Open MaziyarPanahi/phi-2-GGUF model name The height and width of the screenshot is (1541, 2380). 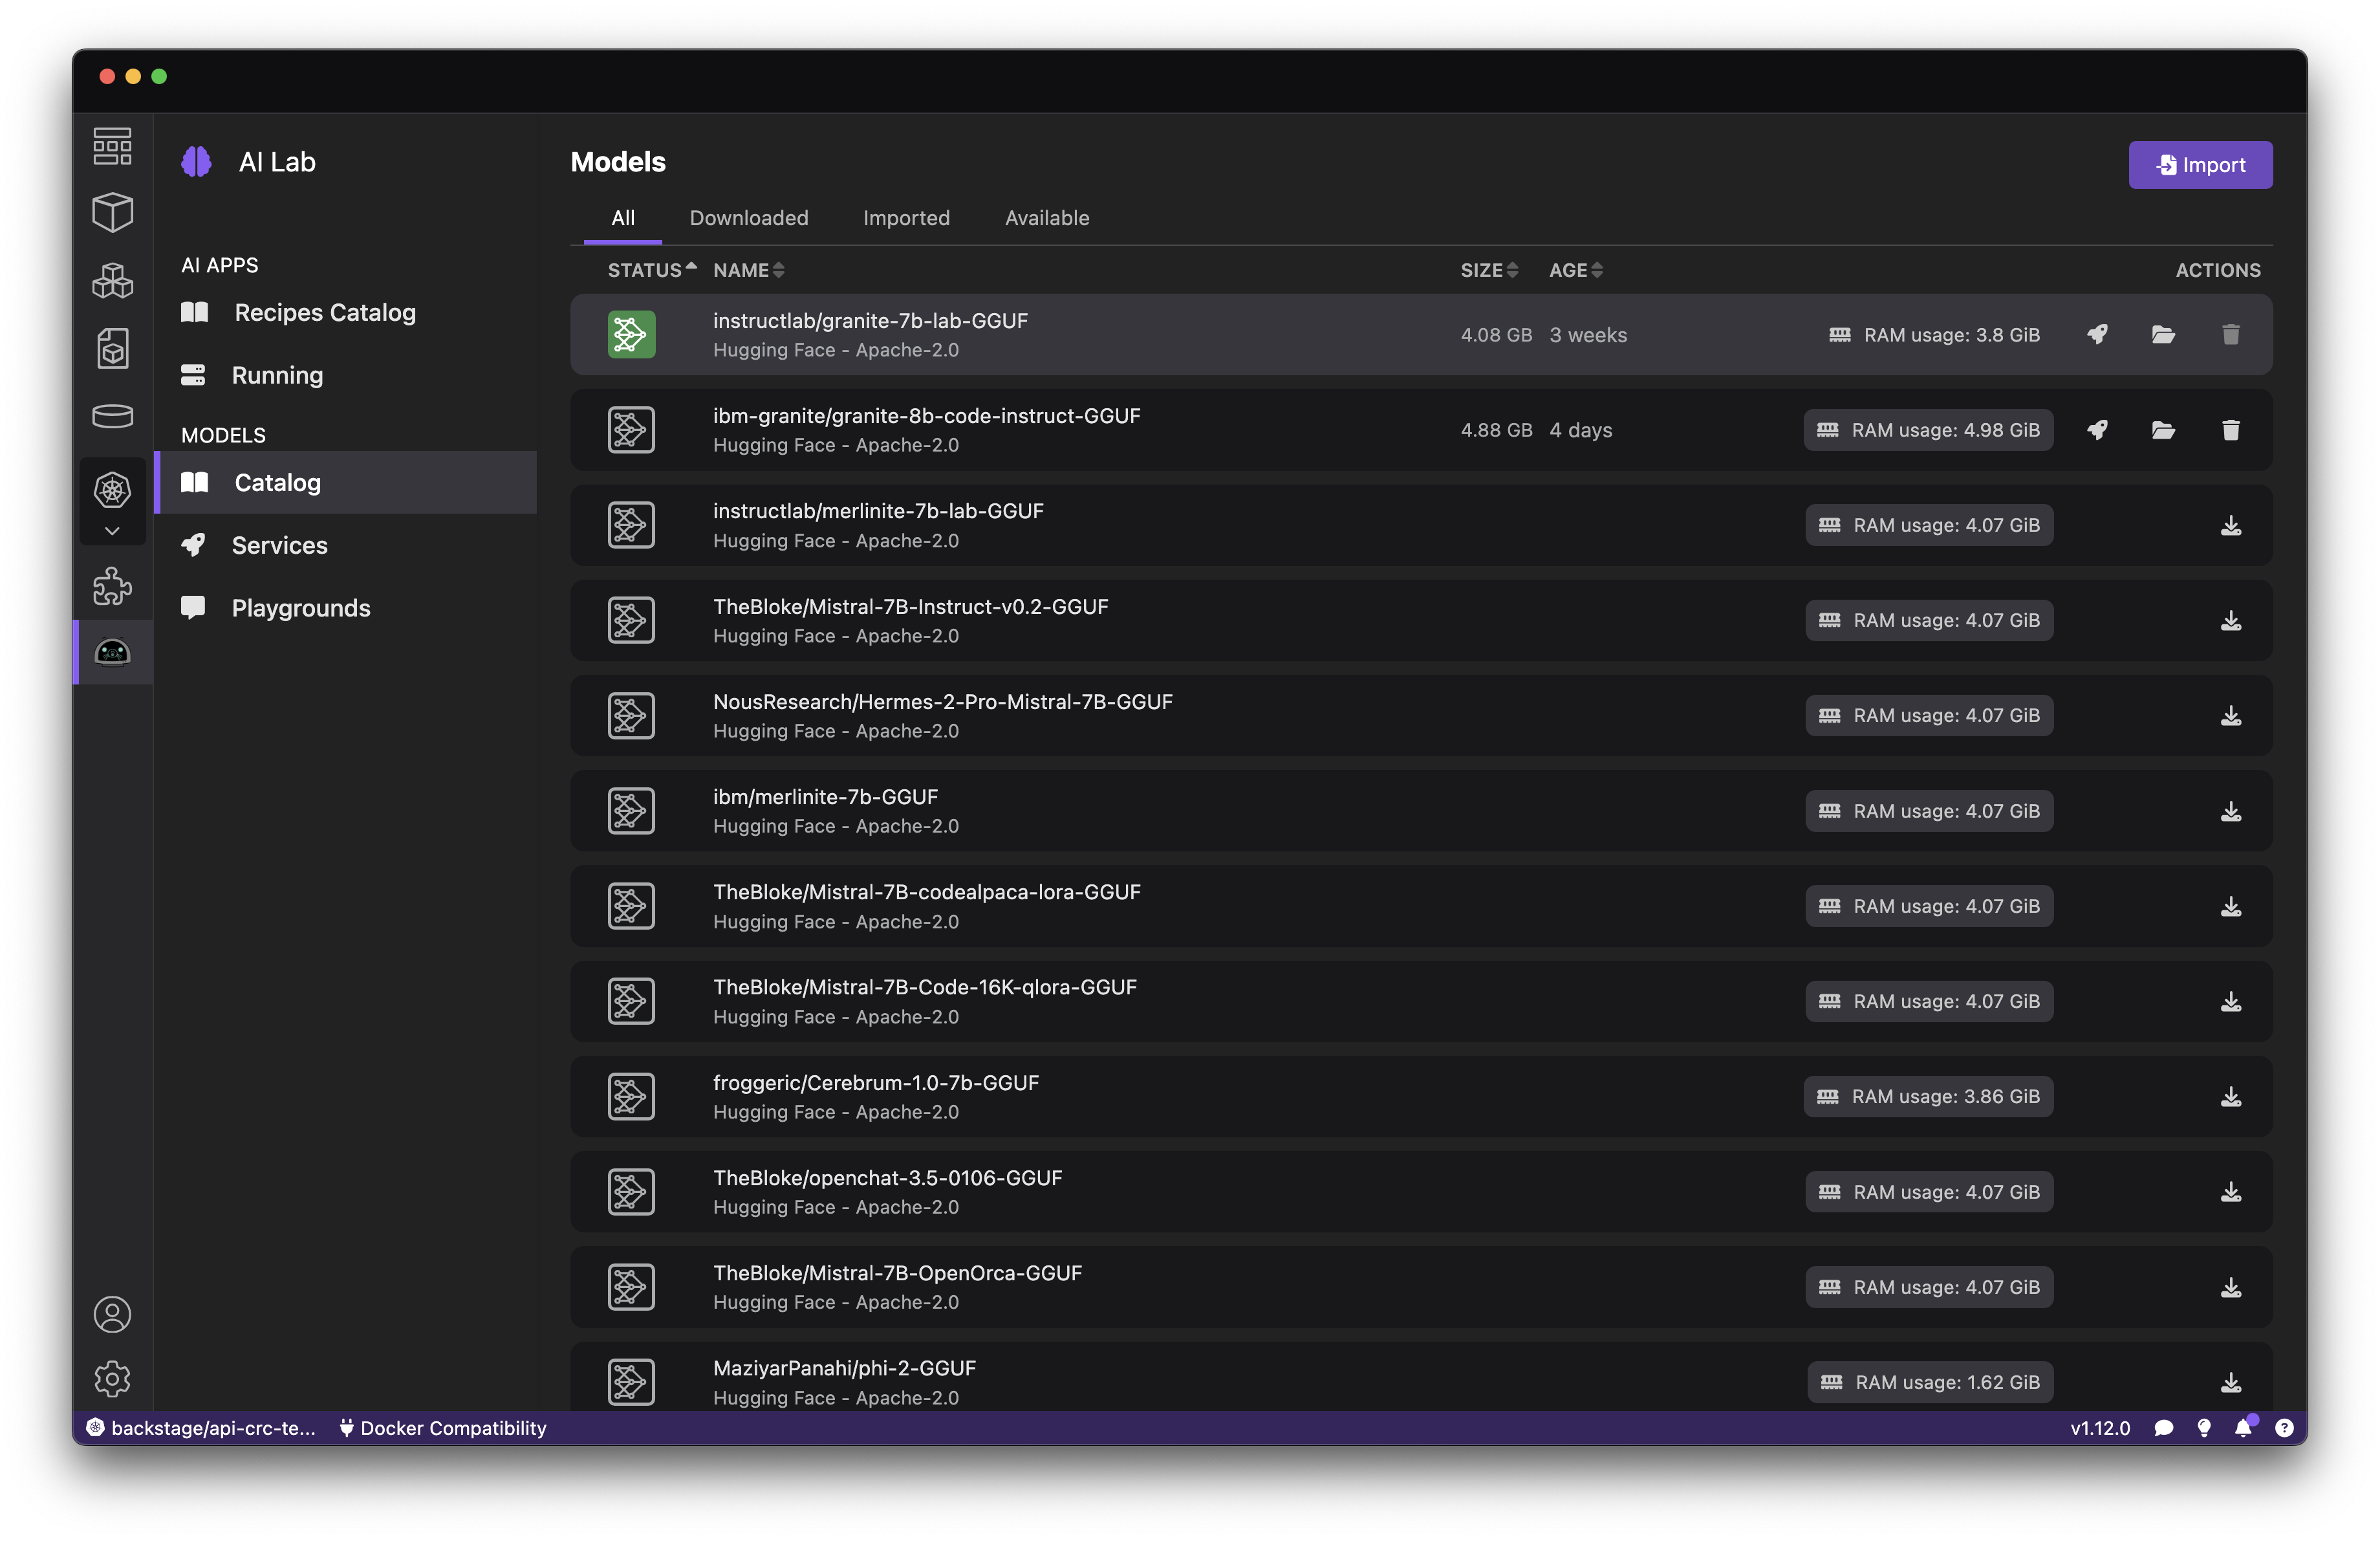844,1368
